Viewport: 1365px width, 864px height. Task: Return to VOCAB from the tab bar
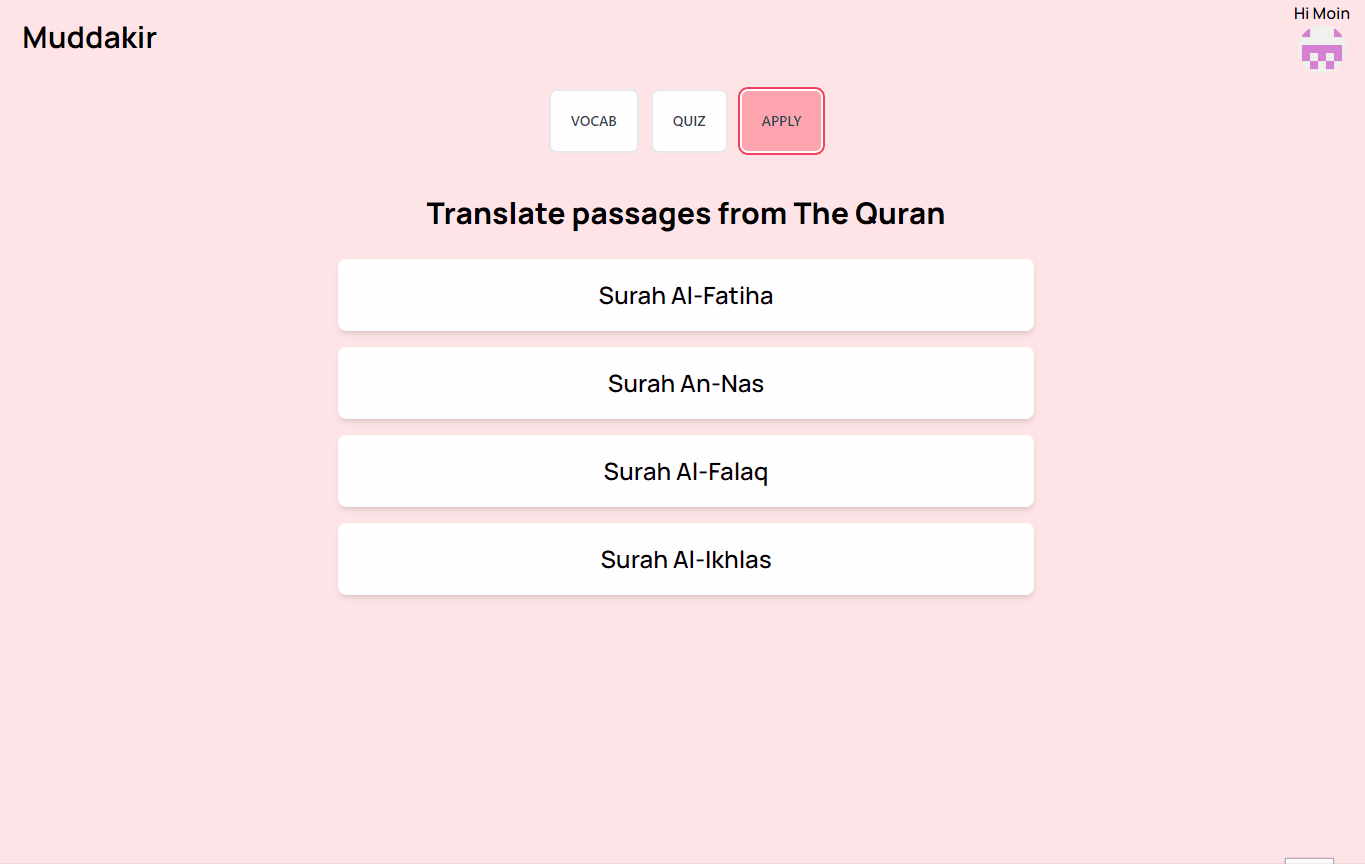(593, 120)
